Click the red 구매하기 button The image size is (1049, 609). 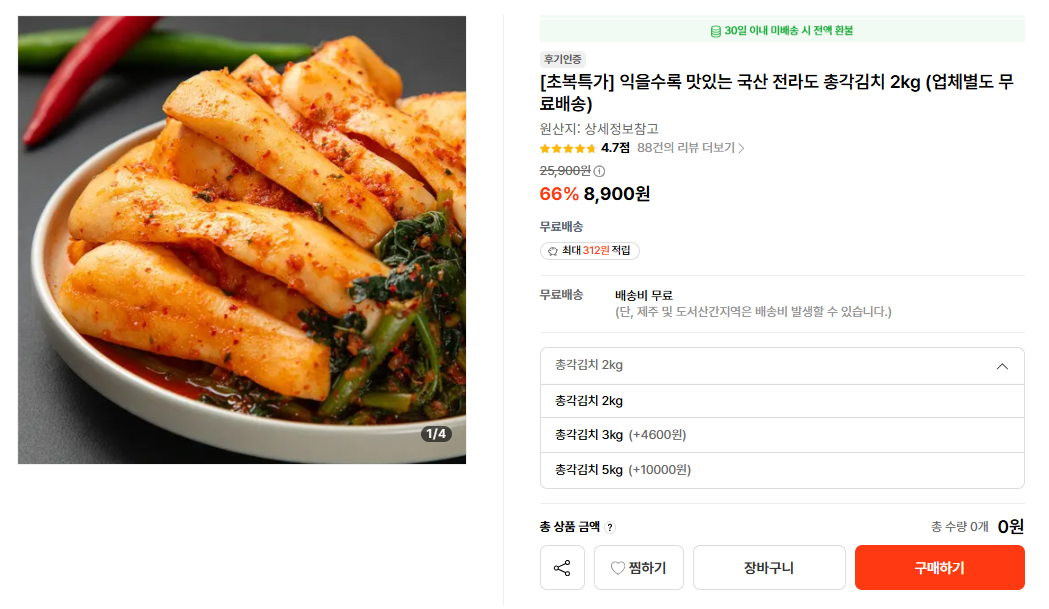939,568
